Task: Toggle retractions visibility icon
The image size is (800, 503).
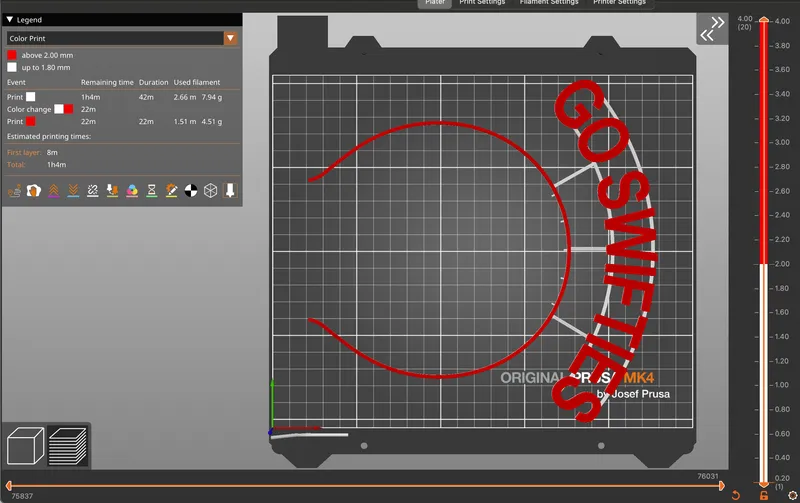Action: pyautogui.click(x=54, y=191)
